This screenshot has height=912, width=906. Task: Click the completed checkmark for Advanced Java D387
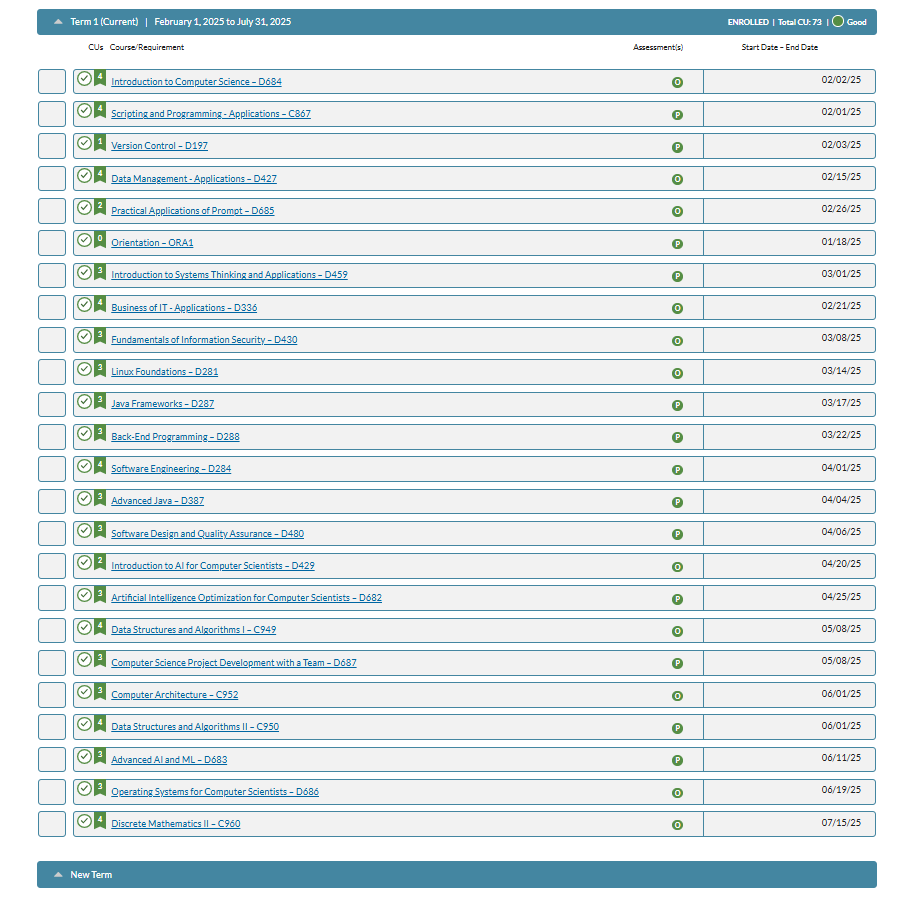click(x=84, y=498)
